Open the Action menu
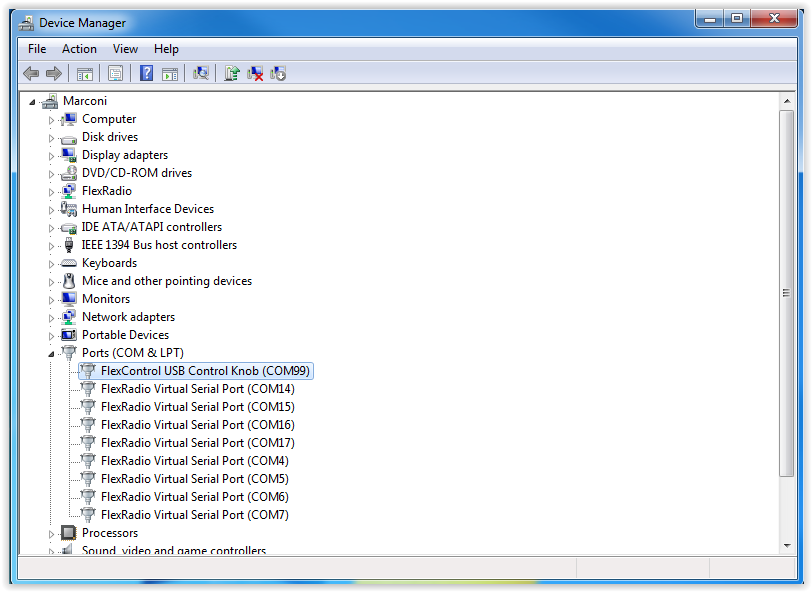This screenshot has width=812, height=592. (x=79, y=49)
